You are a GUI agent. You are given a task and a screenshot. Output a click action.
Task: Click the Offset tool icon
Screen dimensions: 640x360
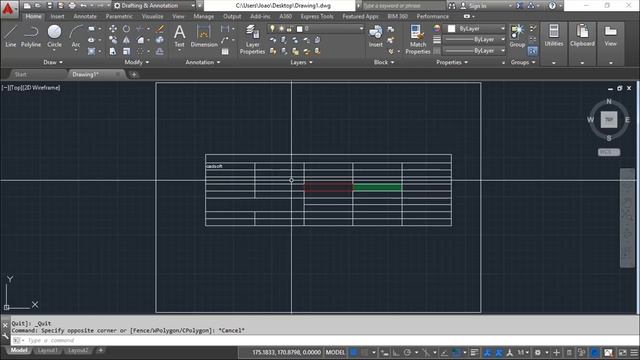pos(160,51)
